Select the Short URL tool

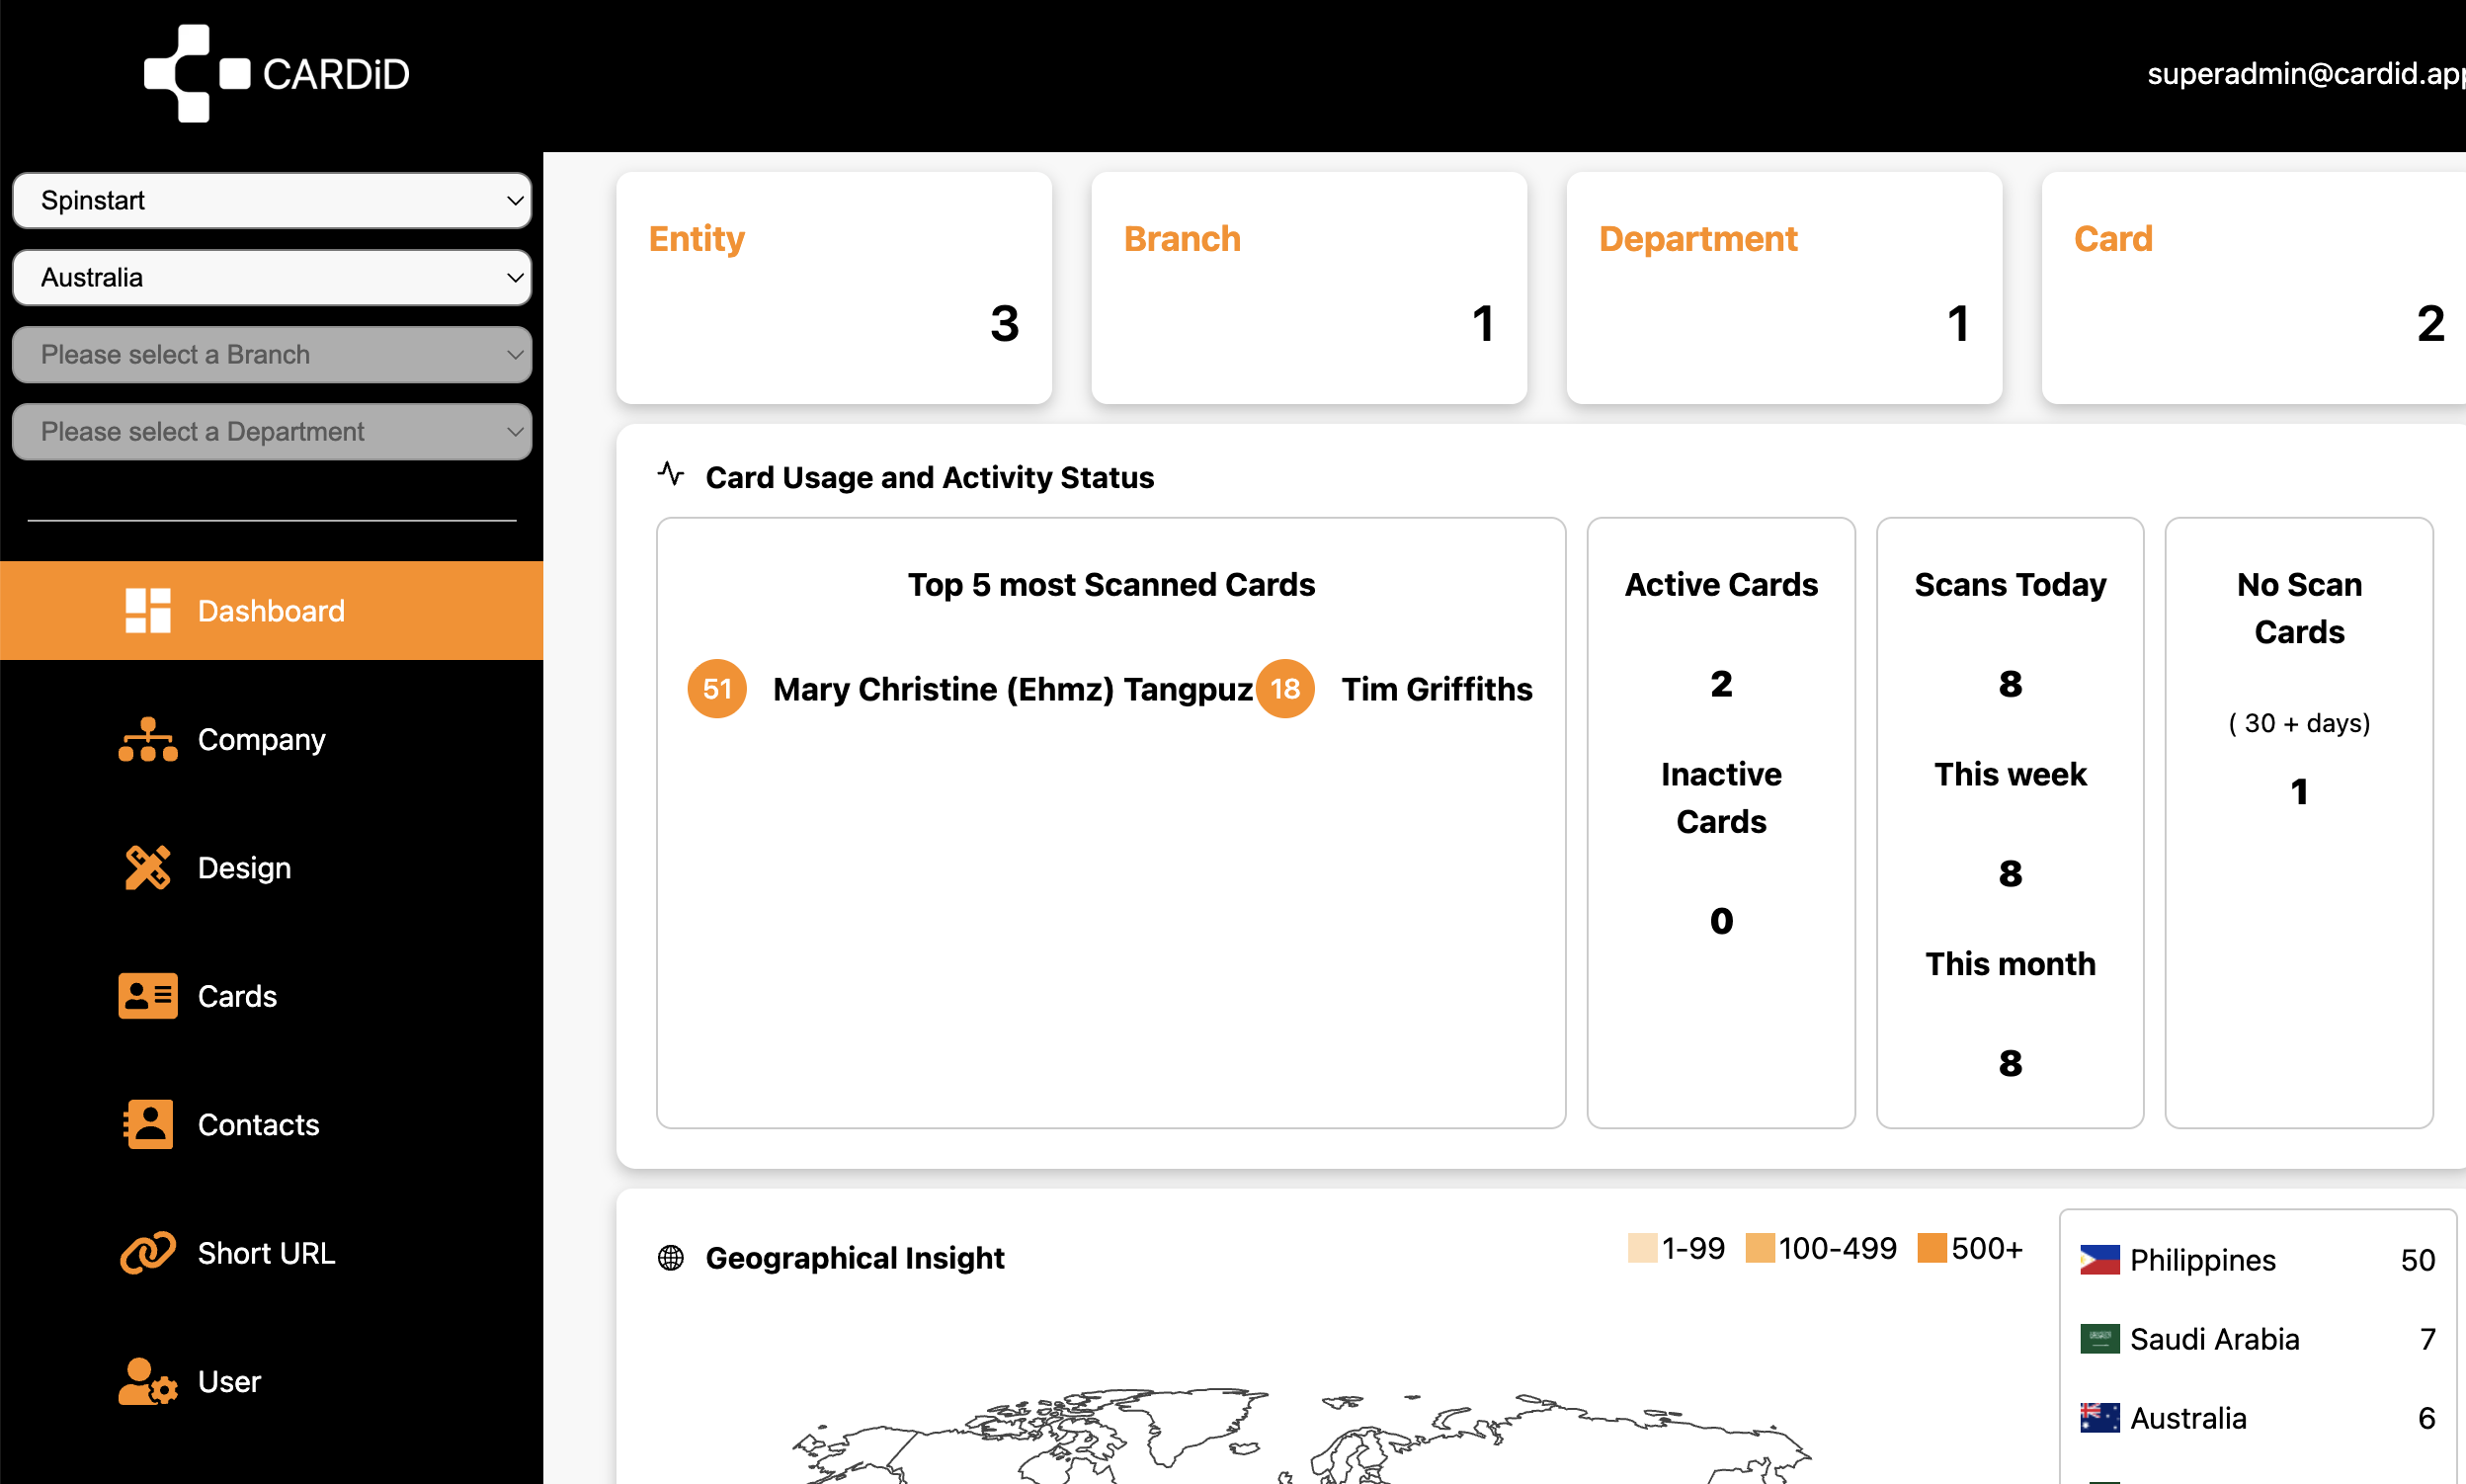pos(265,1252)
